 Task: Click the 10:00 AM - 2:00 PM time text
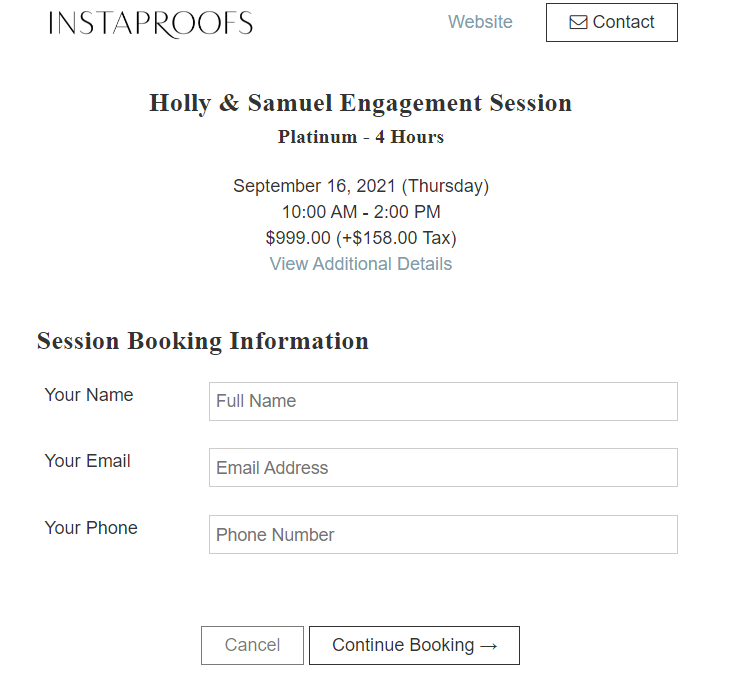pos(361,212)
